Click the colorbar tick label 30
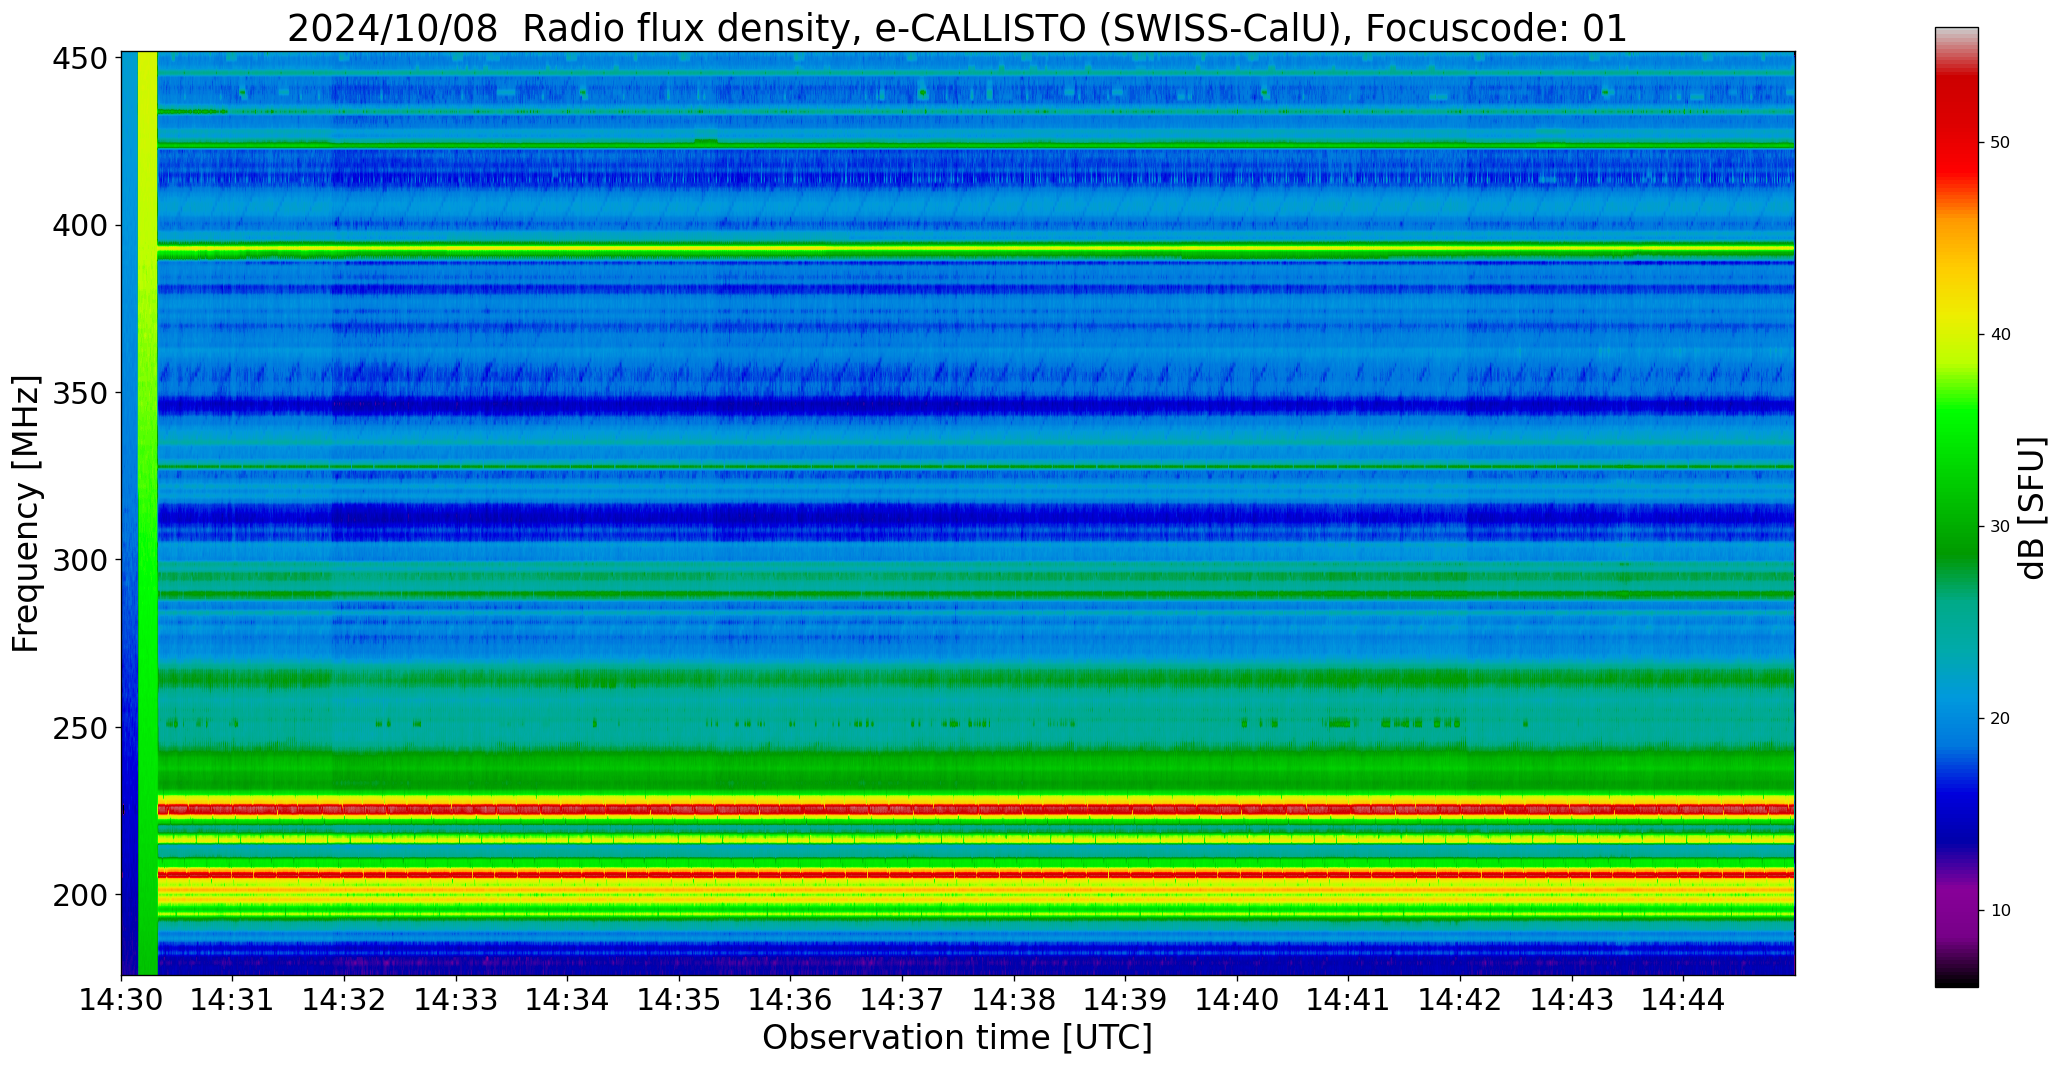Screen dimensions: 2062x1067 click(x=2000, y=527)
